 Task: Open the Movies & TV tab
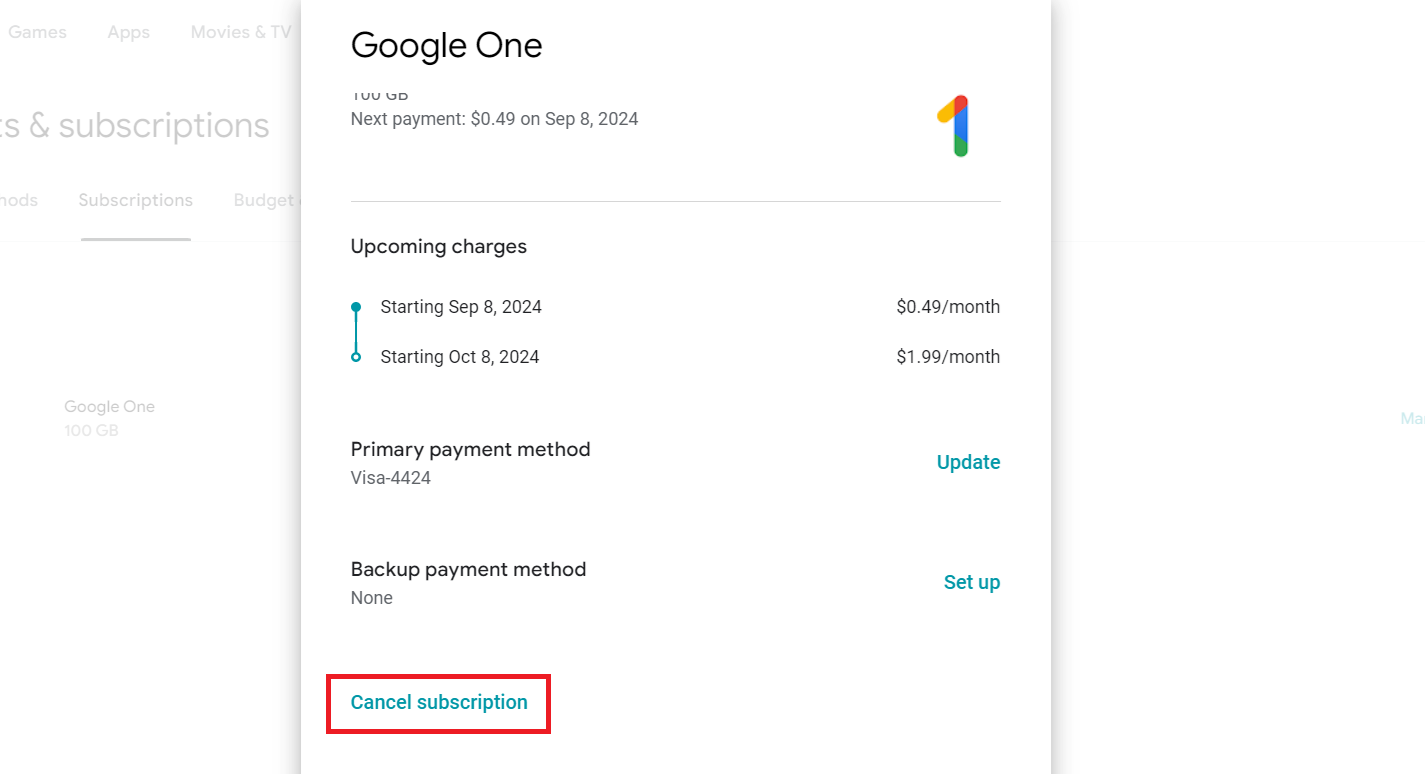241,32
